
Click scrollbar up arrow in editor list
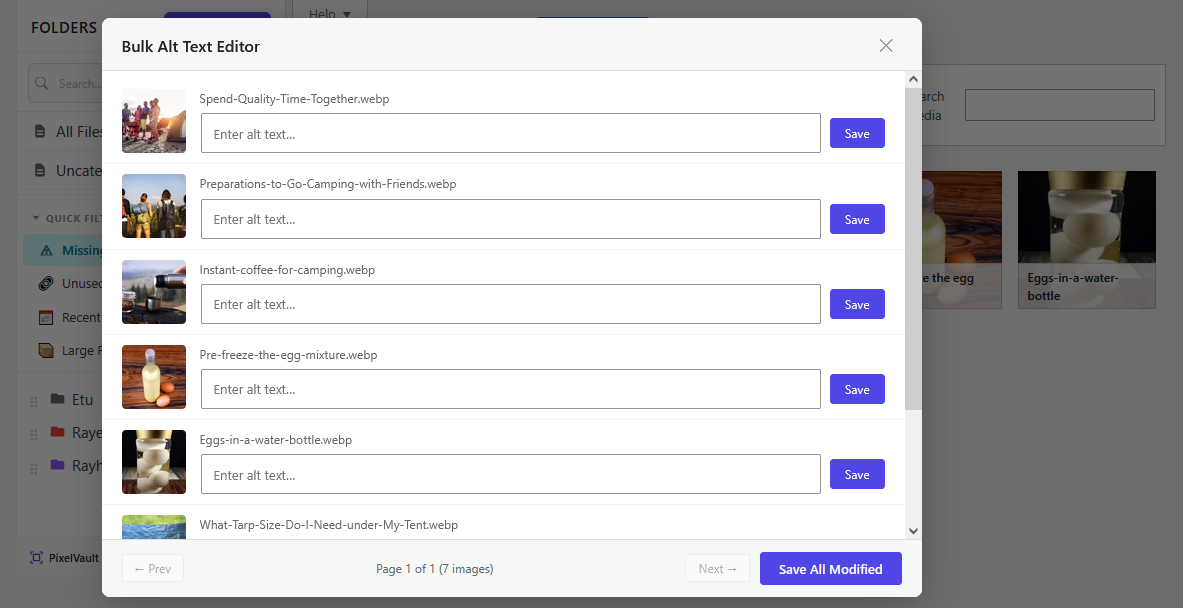point(913,78)
